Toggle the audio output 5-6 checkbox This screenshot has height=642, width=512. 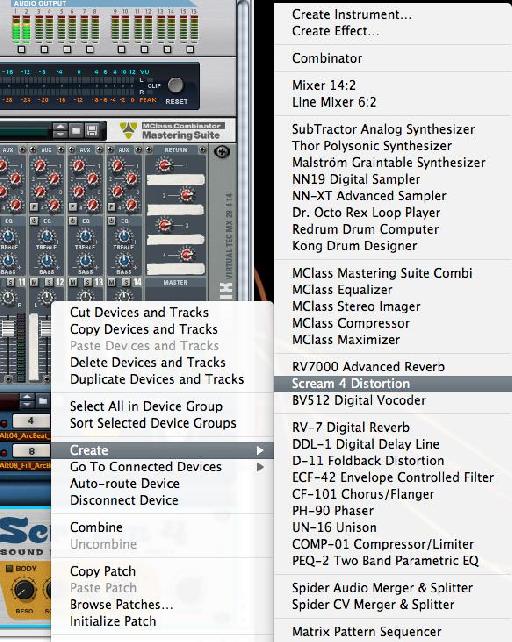67,50
